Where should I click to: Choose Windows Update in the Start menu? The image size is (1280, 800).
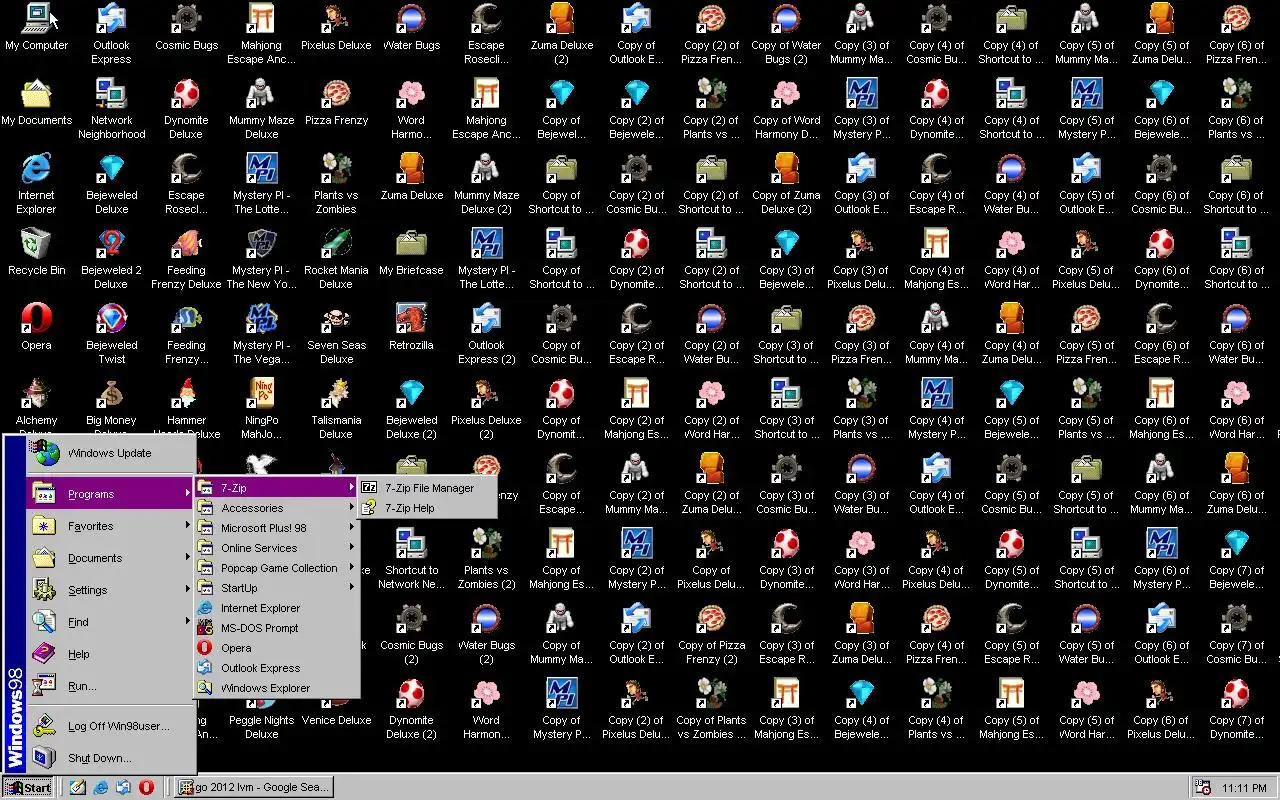[x=110, y=453]
